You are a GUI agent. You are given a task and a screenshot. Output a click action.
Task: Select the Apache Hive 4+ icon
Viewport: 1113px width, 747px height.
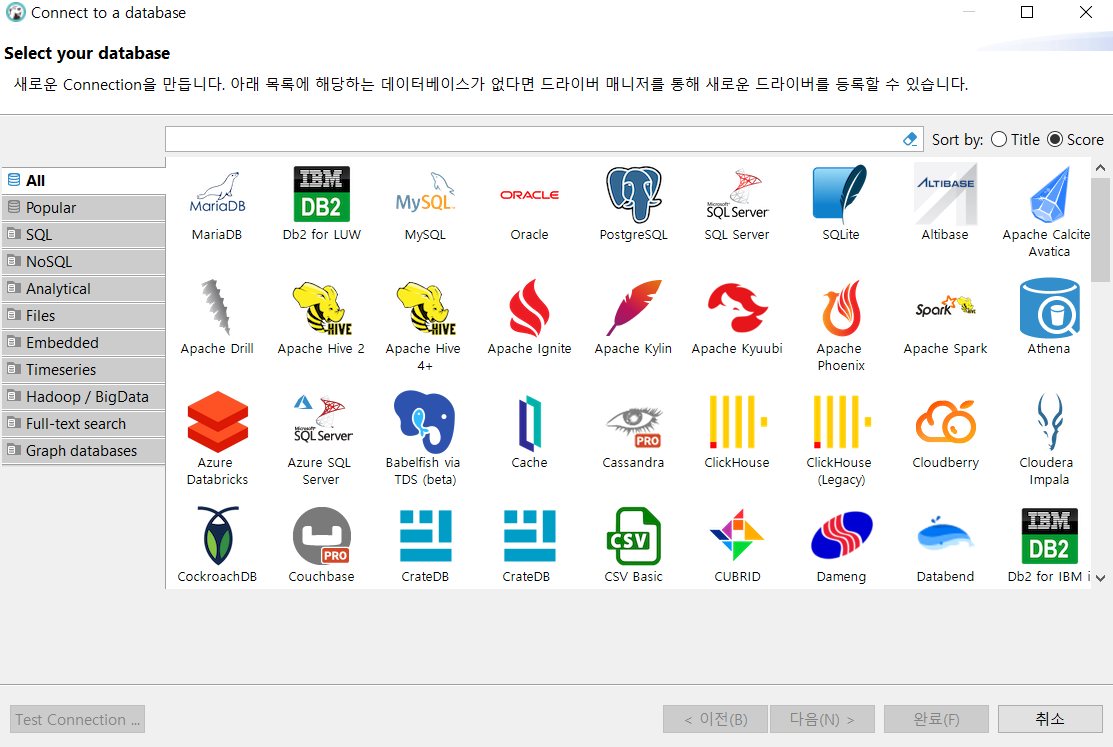(425, 307)
